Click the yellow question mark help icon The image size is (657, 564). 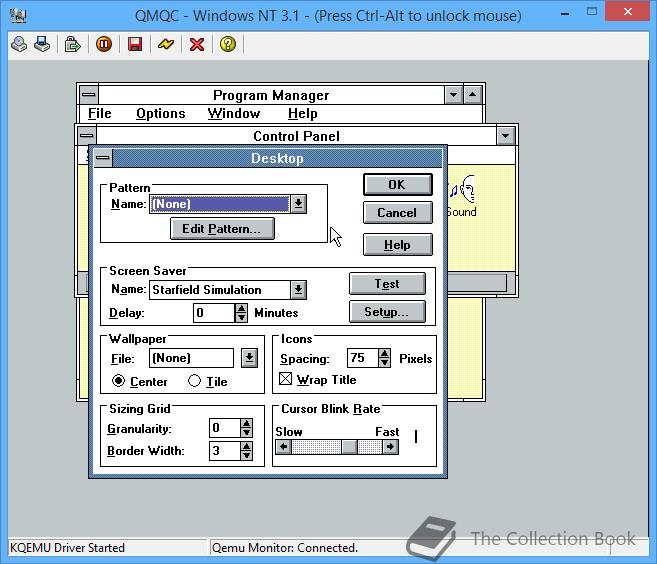pyautogui.click(x=228, y=44)
